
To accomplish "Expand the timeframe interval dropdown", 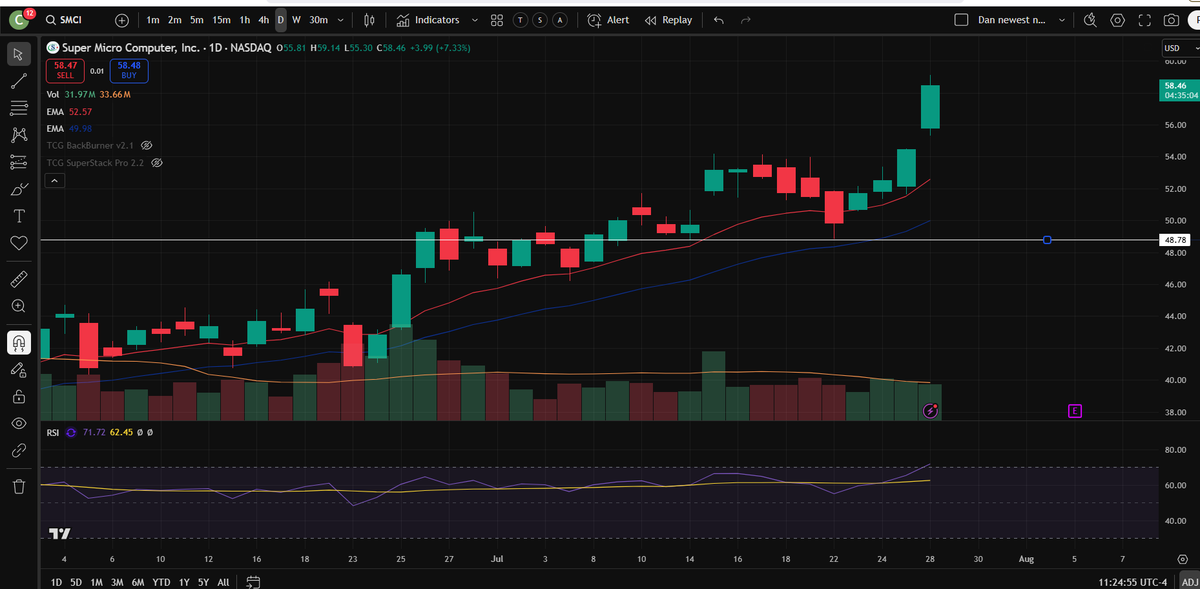I will 341,20.
